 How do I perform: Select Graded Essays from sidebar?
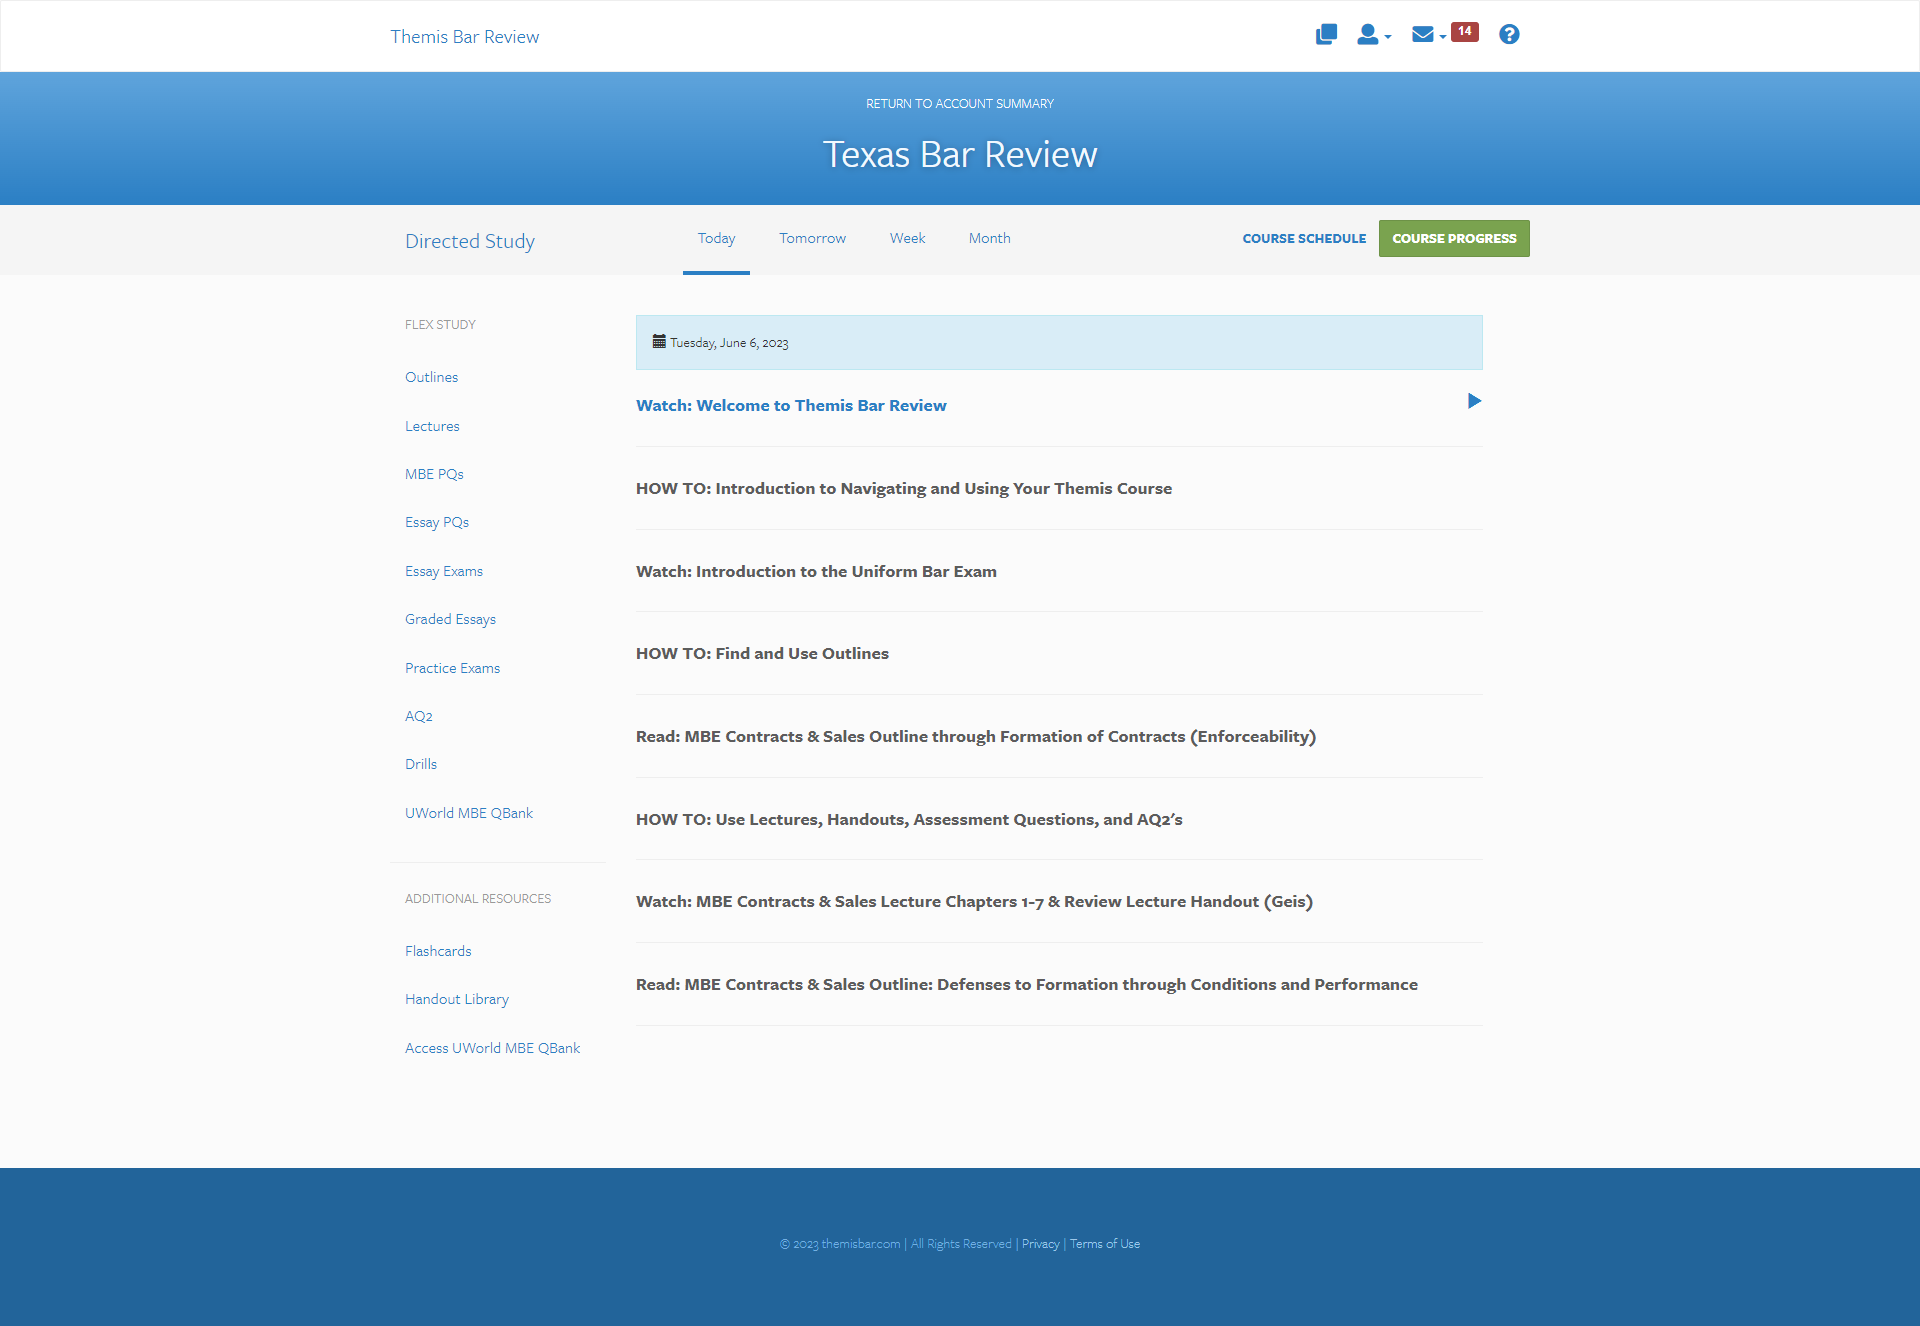[451, 620]
